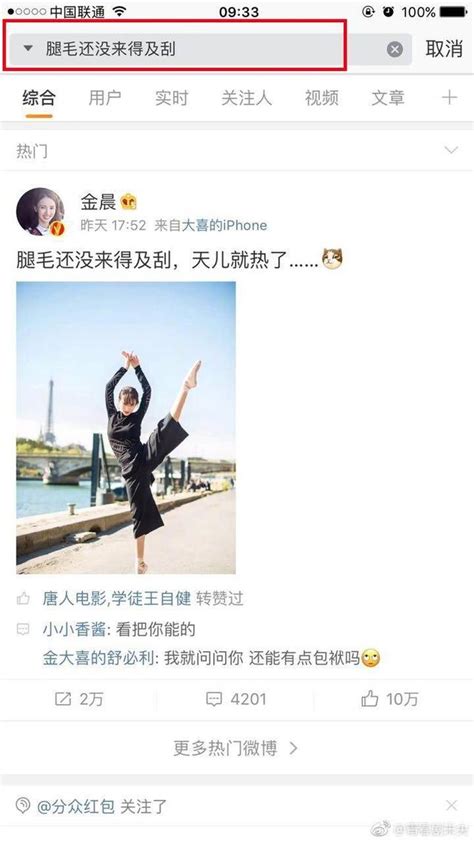Switch to the 用户 tab
Viewport: 474px width, 842px height.
(105, 98)
